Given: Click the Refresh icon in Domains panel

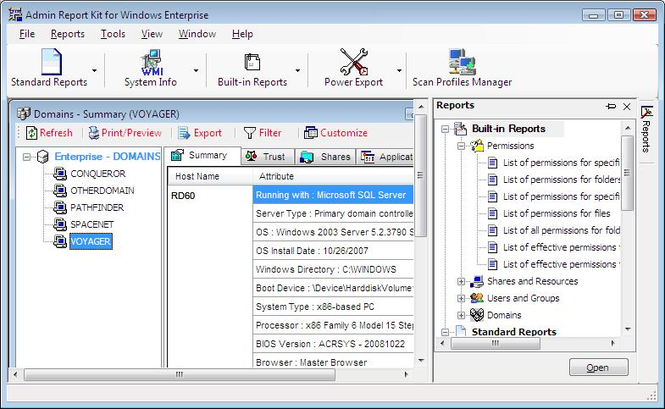Looking at the screenshot, I should pyautogui.click(x=32, y=133).
